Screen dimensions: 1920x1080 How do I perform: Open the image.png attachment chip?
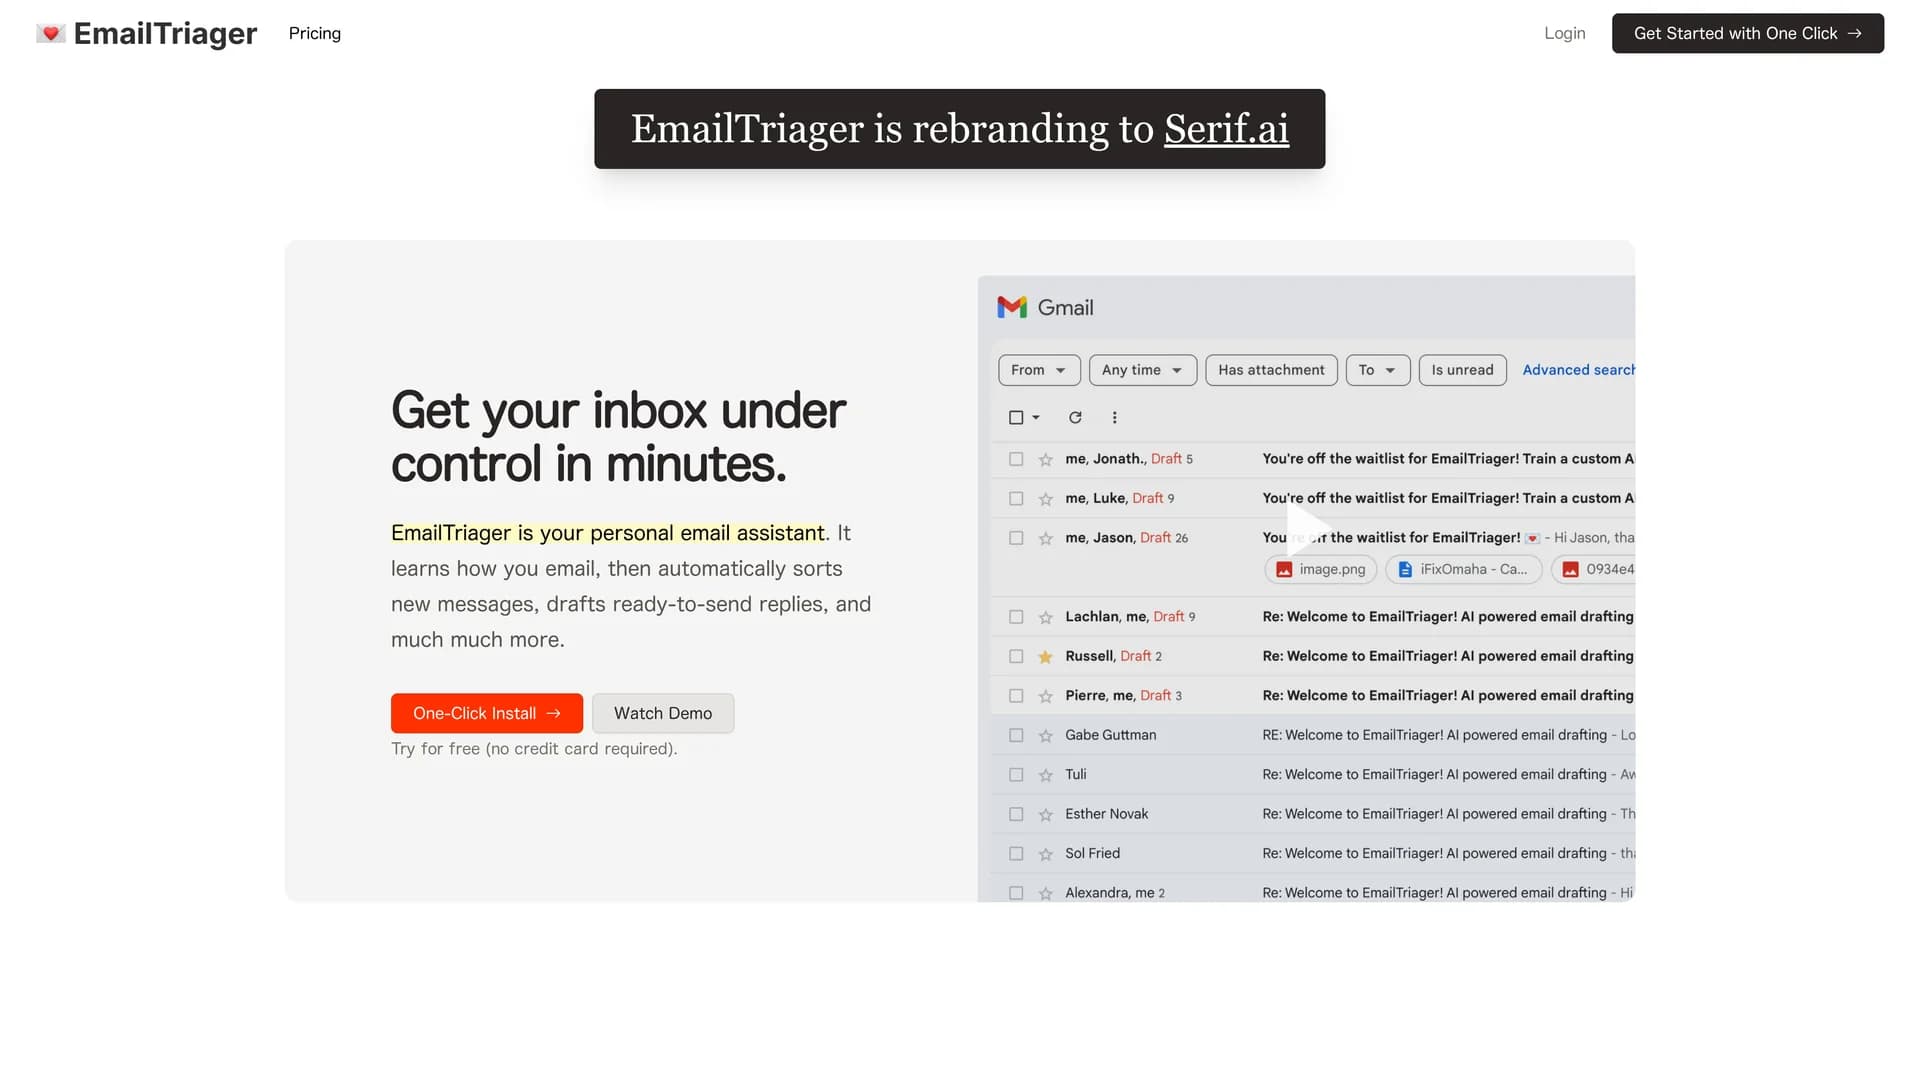(1320, 569)
